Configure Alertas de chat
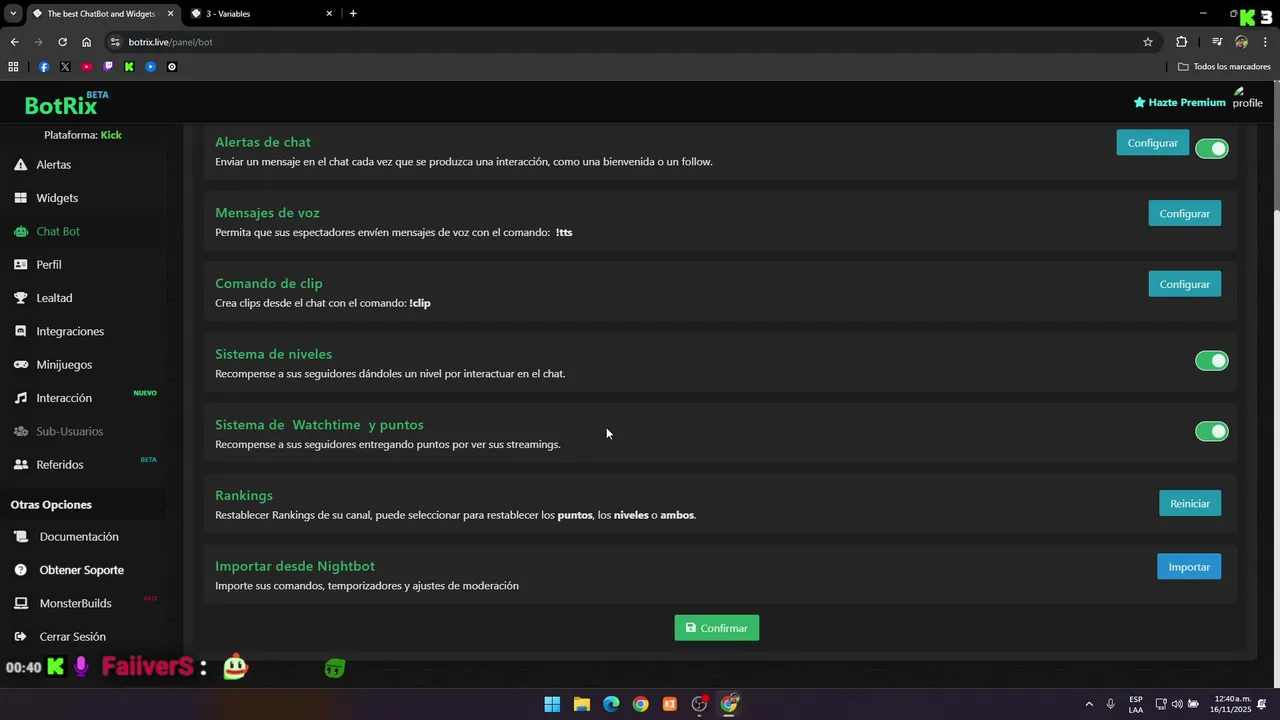Screen dimensions: 1280x720 click(x=1153, y=143)
